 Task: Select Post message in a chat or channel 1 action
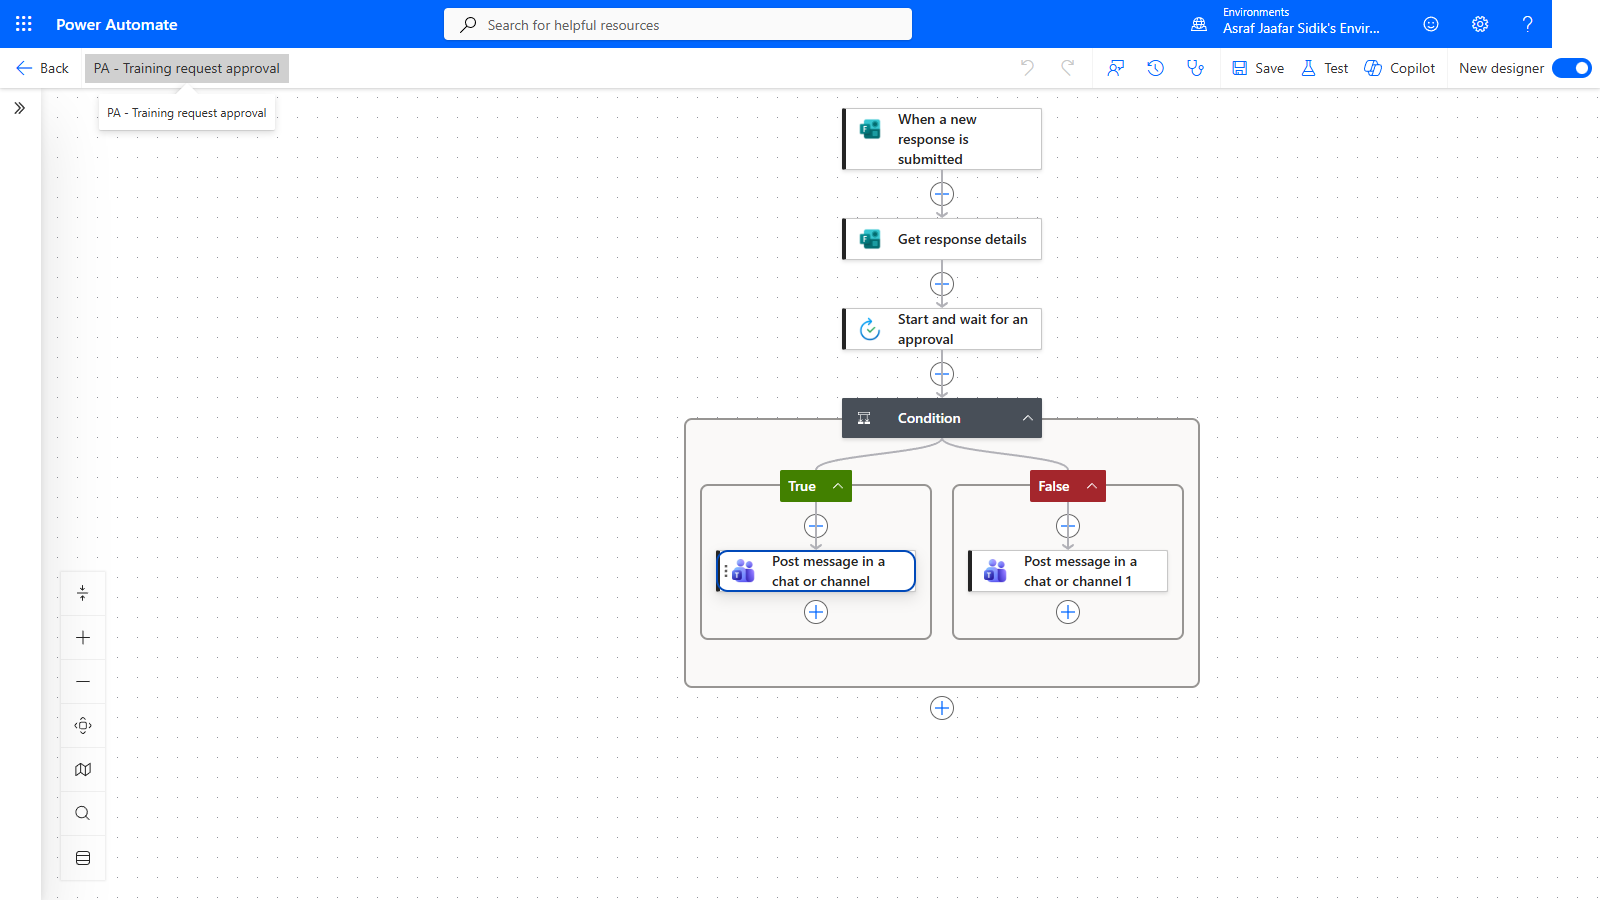click(1068, 571)
